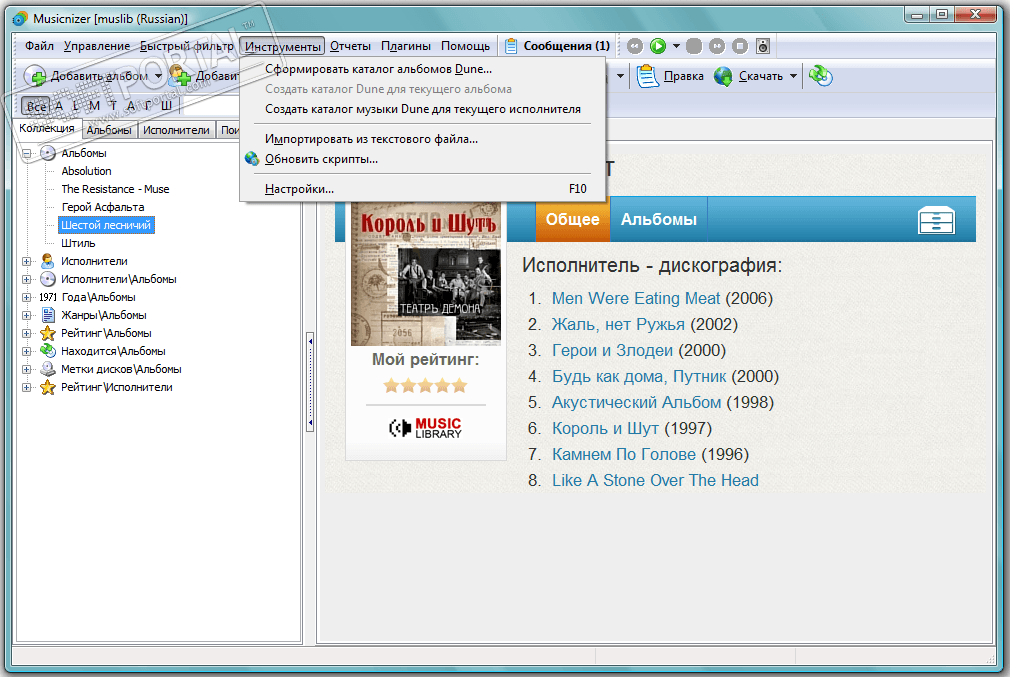Screen dimensions: 1010x677
Task: Switch to the Альбомы tab in left panel
Action: [x=109, y=130]
